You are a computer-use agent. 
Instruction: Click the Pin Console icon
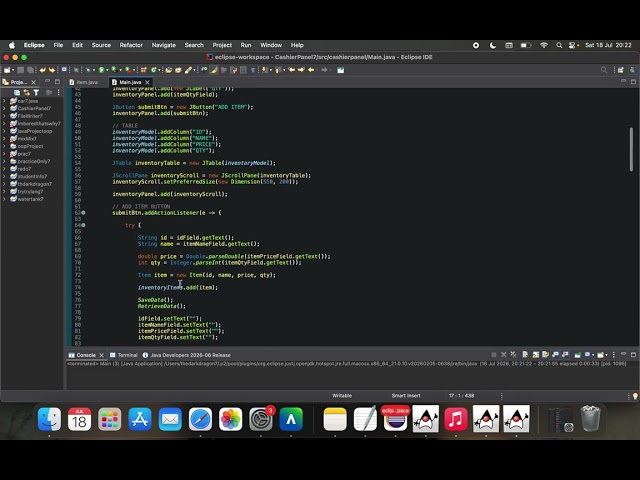tap(578, 355)
